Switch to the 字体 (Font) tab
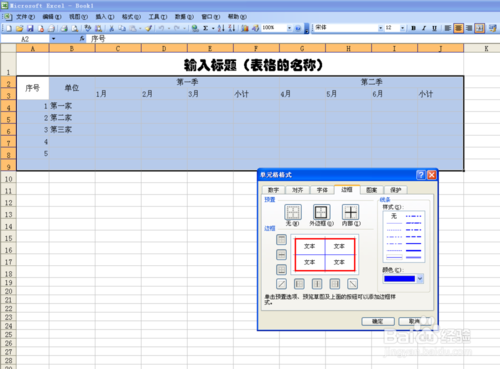This screenshot has height=369, width=500. pyautogui.click(x=322, y=190)
